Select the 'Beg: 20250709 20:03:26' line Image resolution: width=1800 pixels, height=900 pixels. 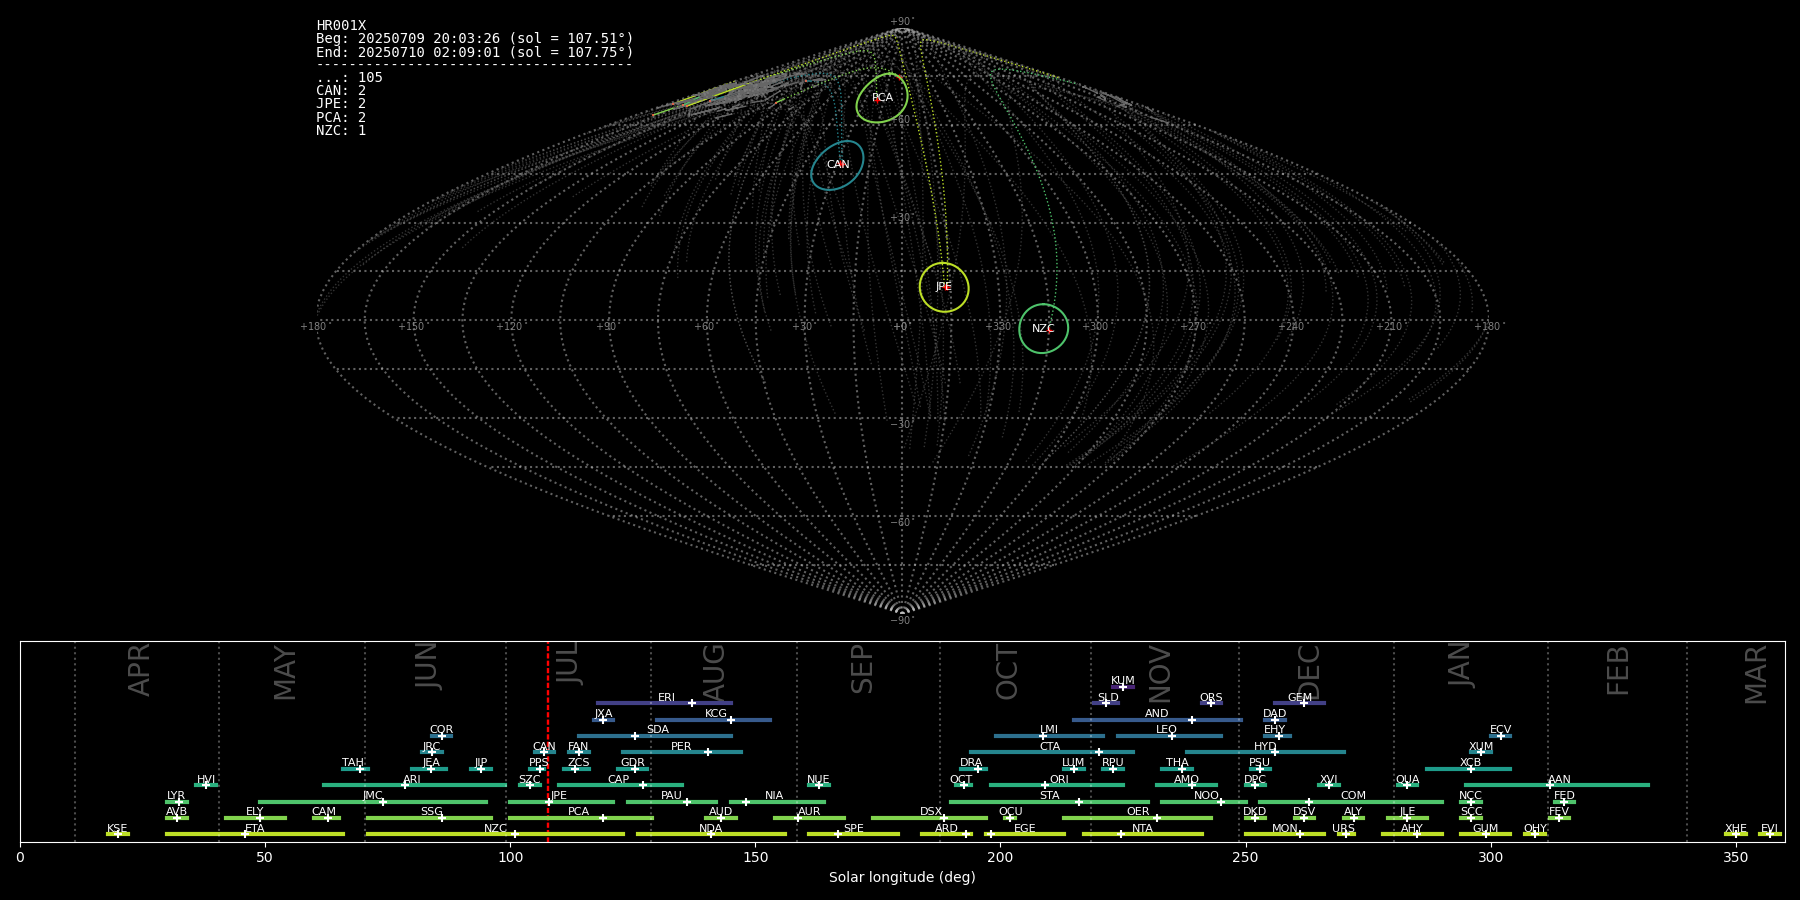pos(475,39)
